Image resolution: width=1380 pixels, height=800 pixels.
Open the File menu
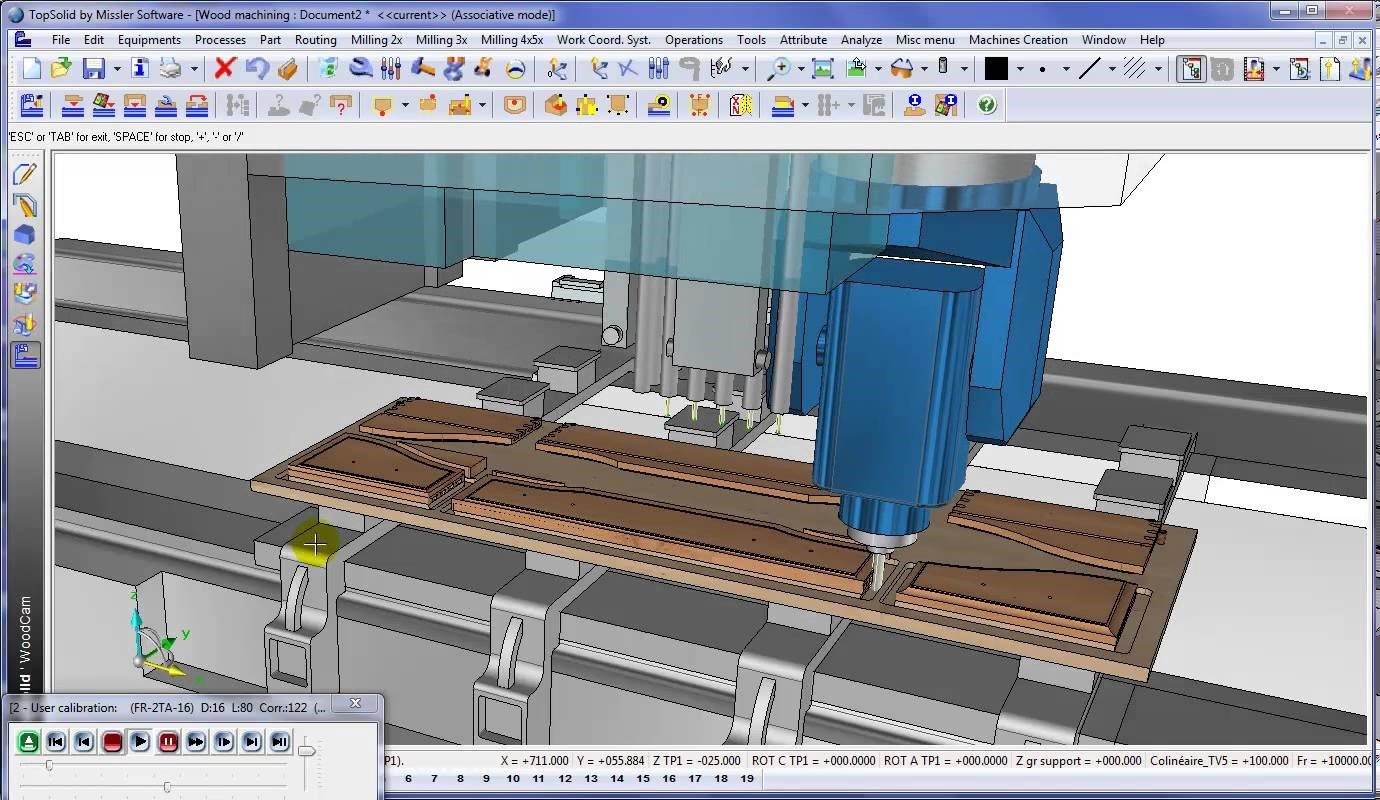coord(61,40)
